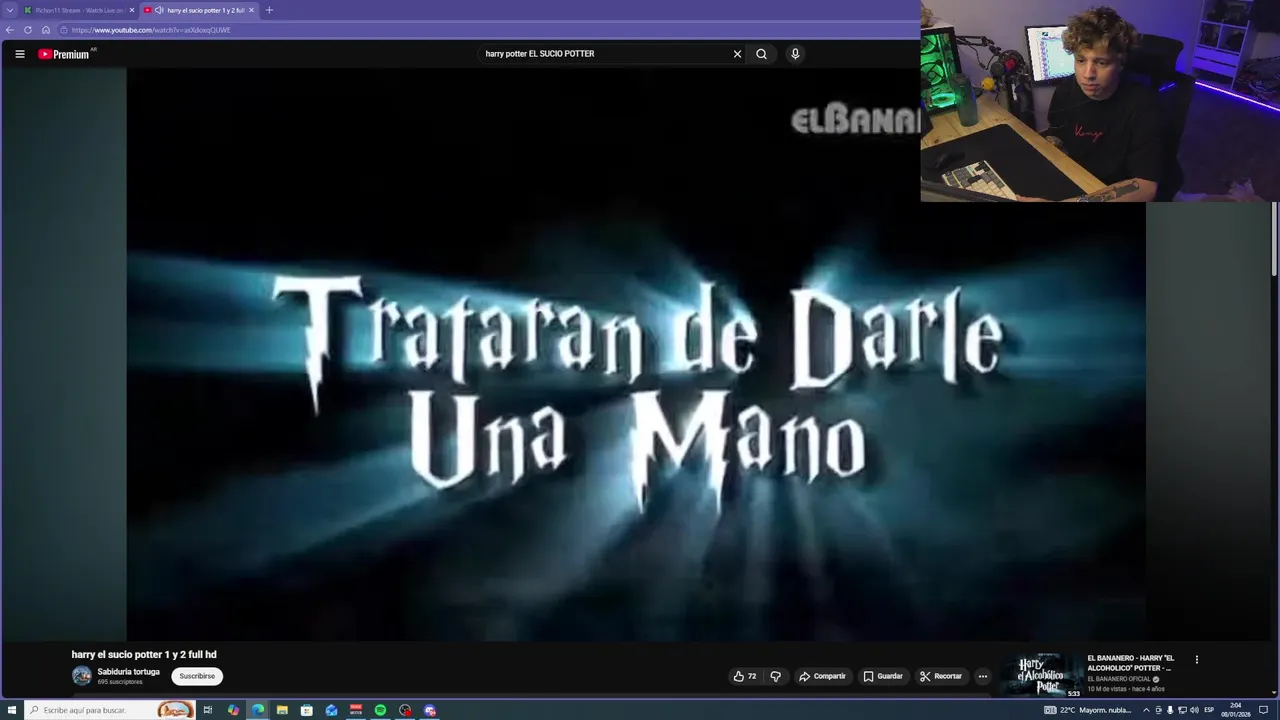Subscribe with the Suscribirse button
This screenshot has height=720, width=1280.
[x=197, y=676]
